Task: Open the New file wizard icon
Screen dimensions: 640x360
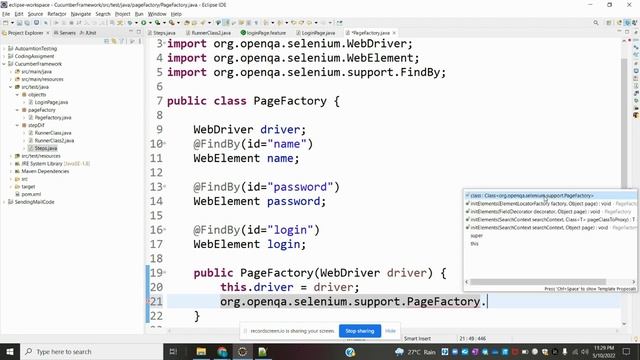Action: pyautogui.click(x=6, y=23)
